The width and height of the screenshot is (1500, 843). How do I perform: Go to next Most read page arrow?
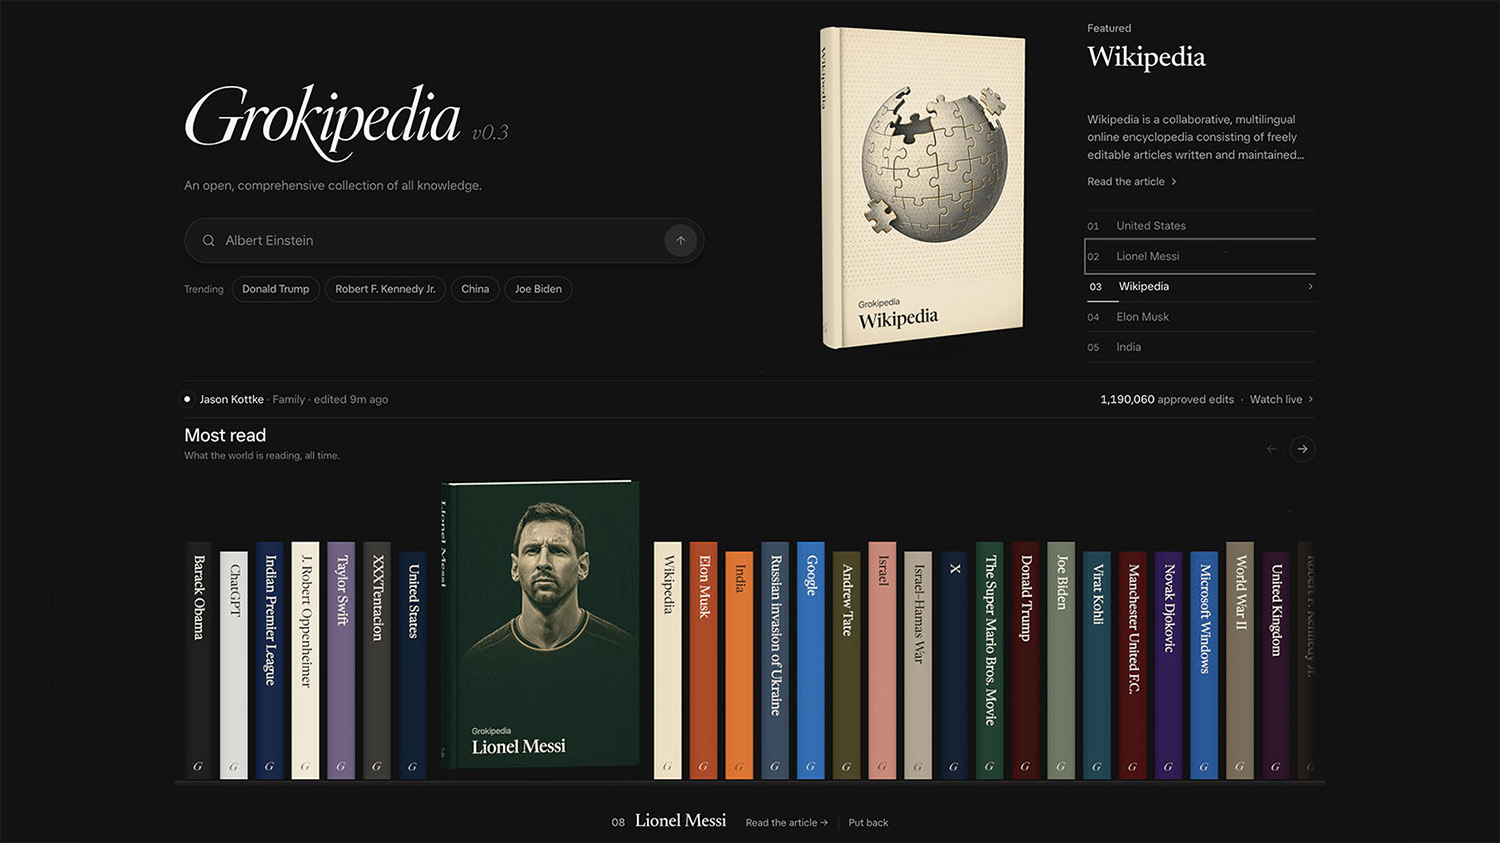[x=1302, y=449]
